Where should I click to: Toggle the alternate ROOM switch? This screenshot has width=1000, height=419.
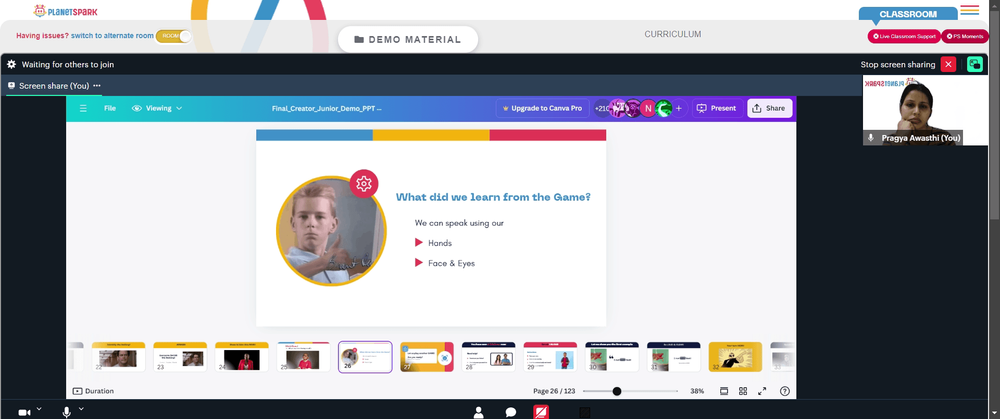point(173,36)
